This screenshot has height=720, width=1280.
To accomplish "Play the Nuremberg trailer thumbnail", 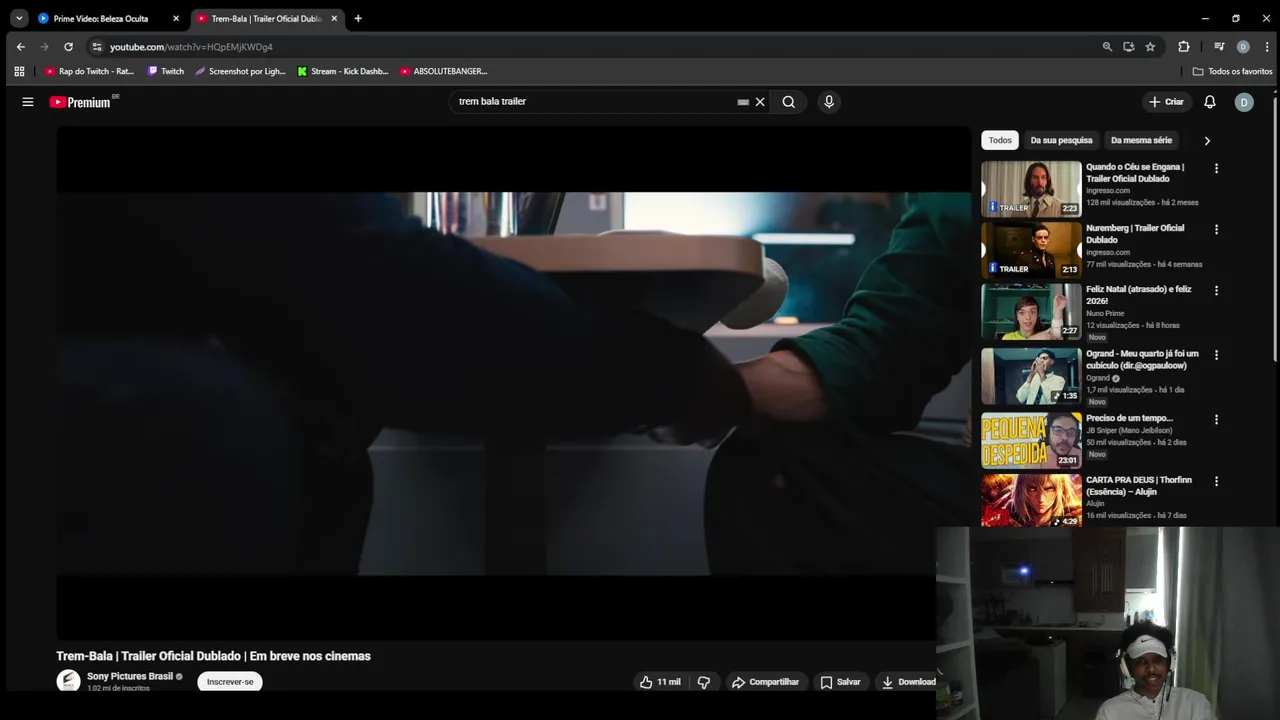I will pos(1031,249).
